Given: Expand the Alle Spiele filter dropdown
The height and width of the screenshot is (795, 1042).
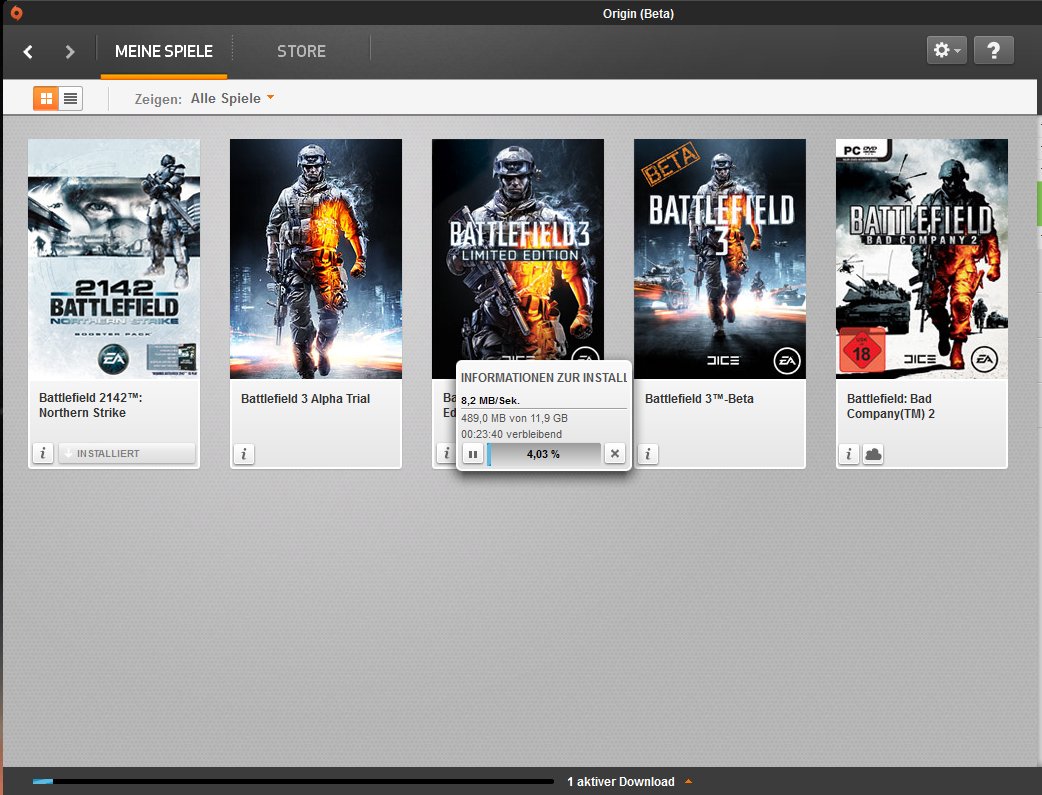Looking at the screenshot, I should (x=233, y=98).
